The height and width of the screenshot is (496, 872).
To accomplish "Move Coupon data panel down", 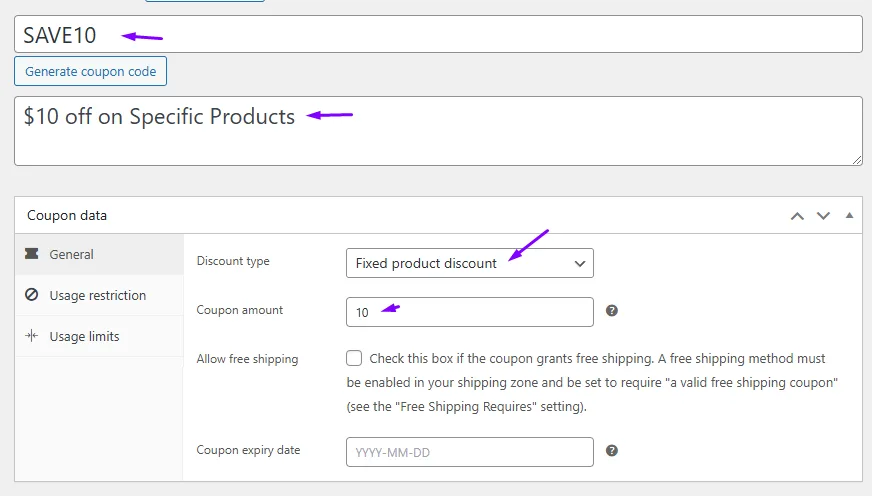I will click(x=824, y=216).
